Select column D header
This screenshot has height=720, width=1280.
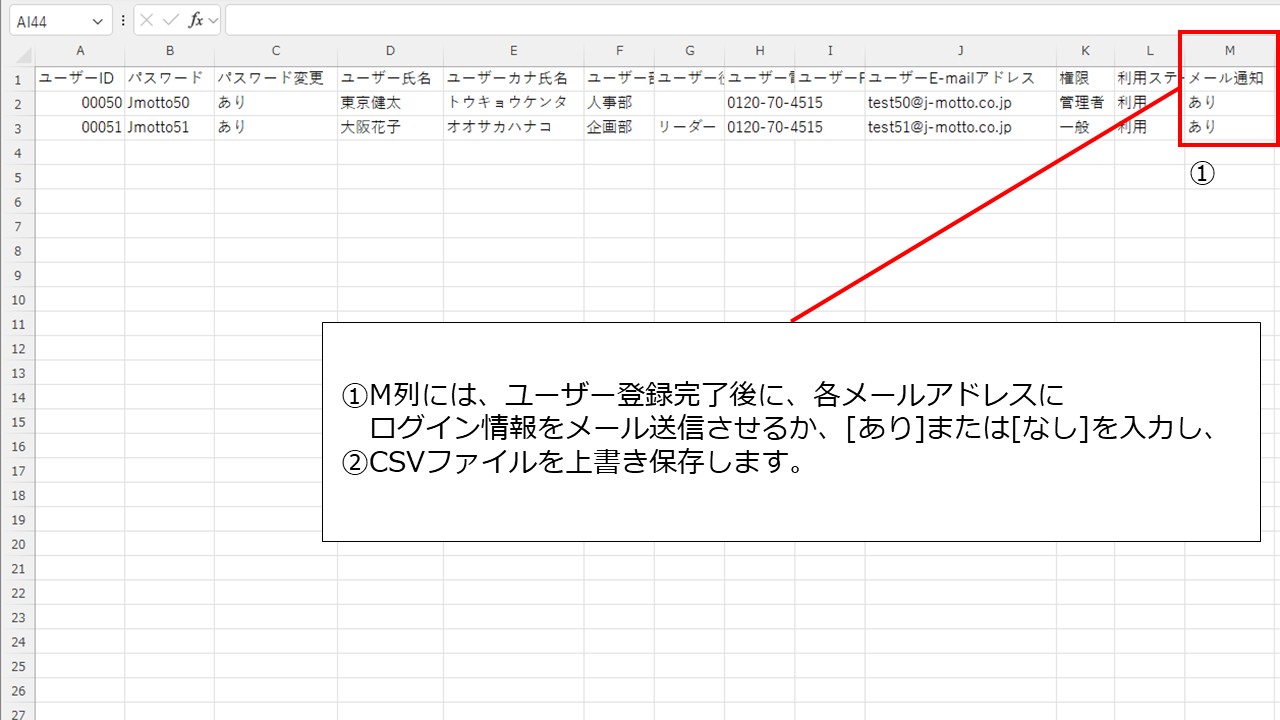tap(390, 51)
